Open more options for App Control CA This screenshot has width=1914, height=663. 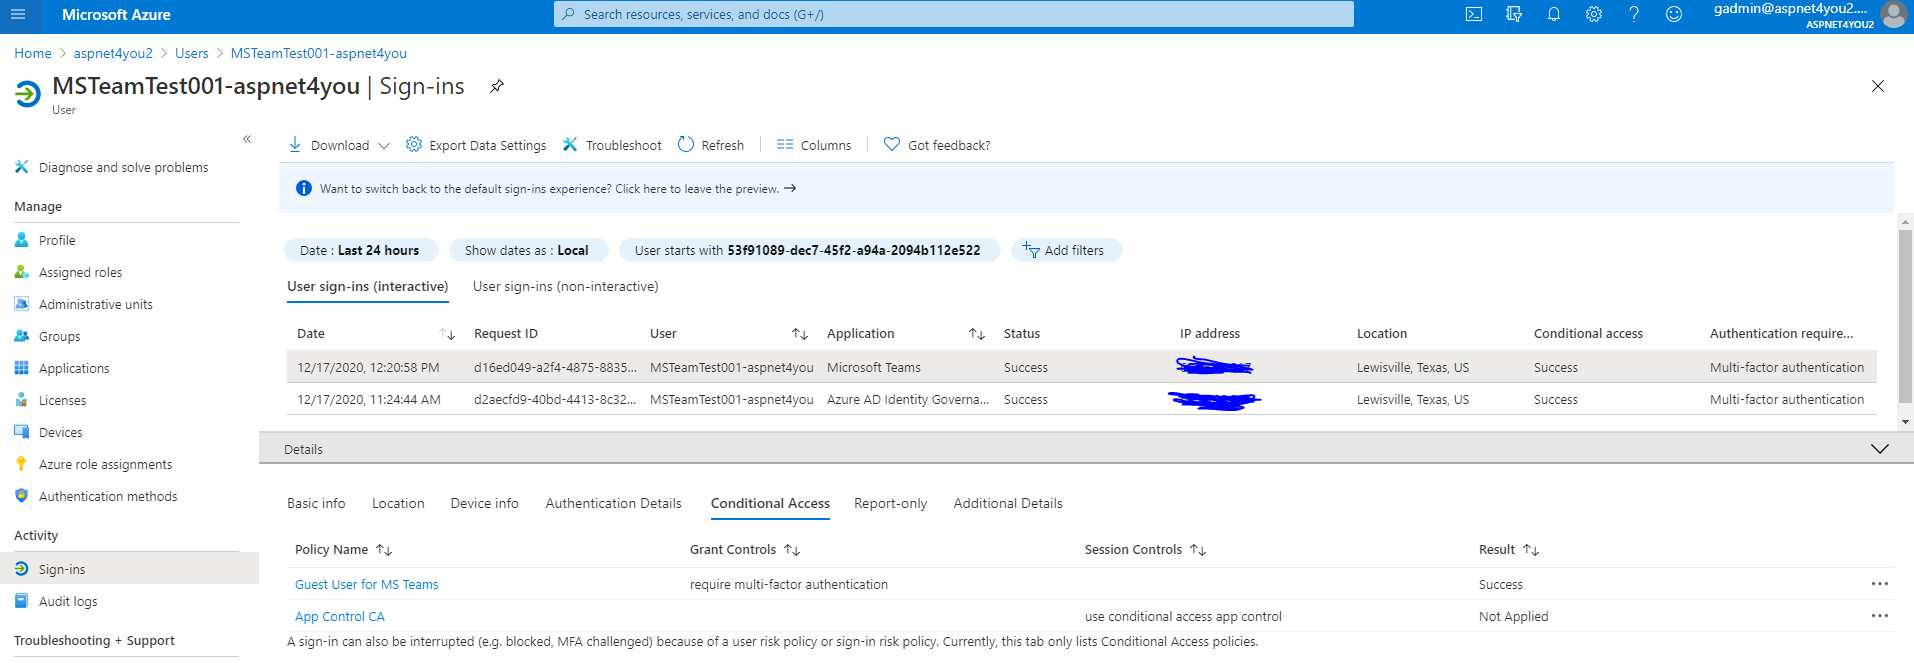coord(1880,616)
